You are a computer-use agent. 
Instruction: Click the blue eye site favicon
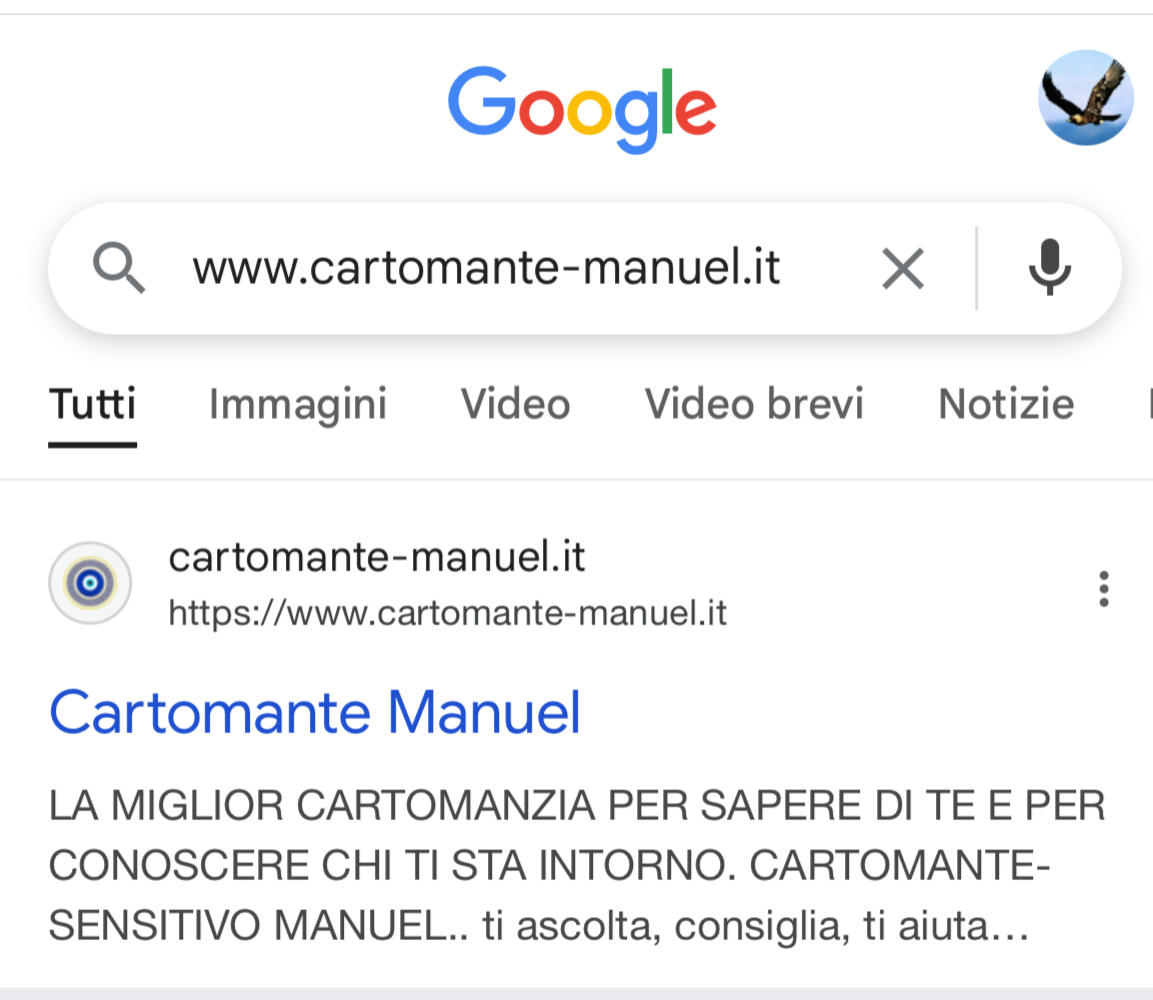point(90,583)
